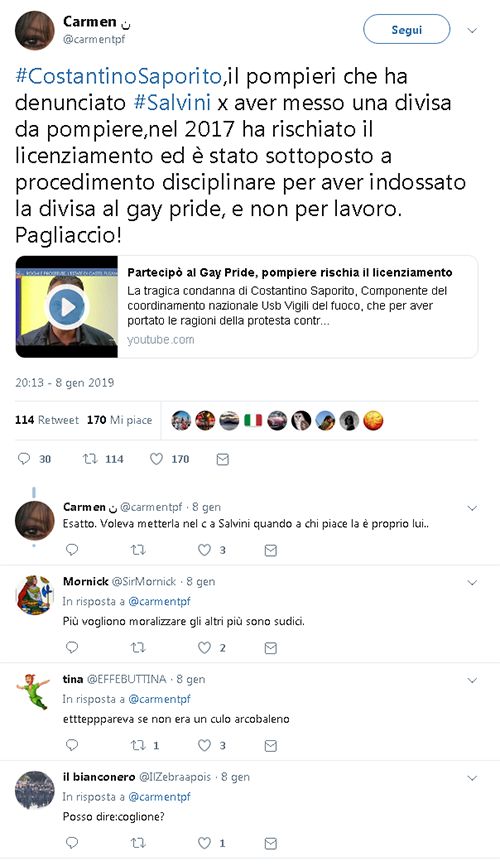Open more options chevron on main tweet
Image resolution: width=500 pixels, height=864 pixels.
coord(472,30)
